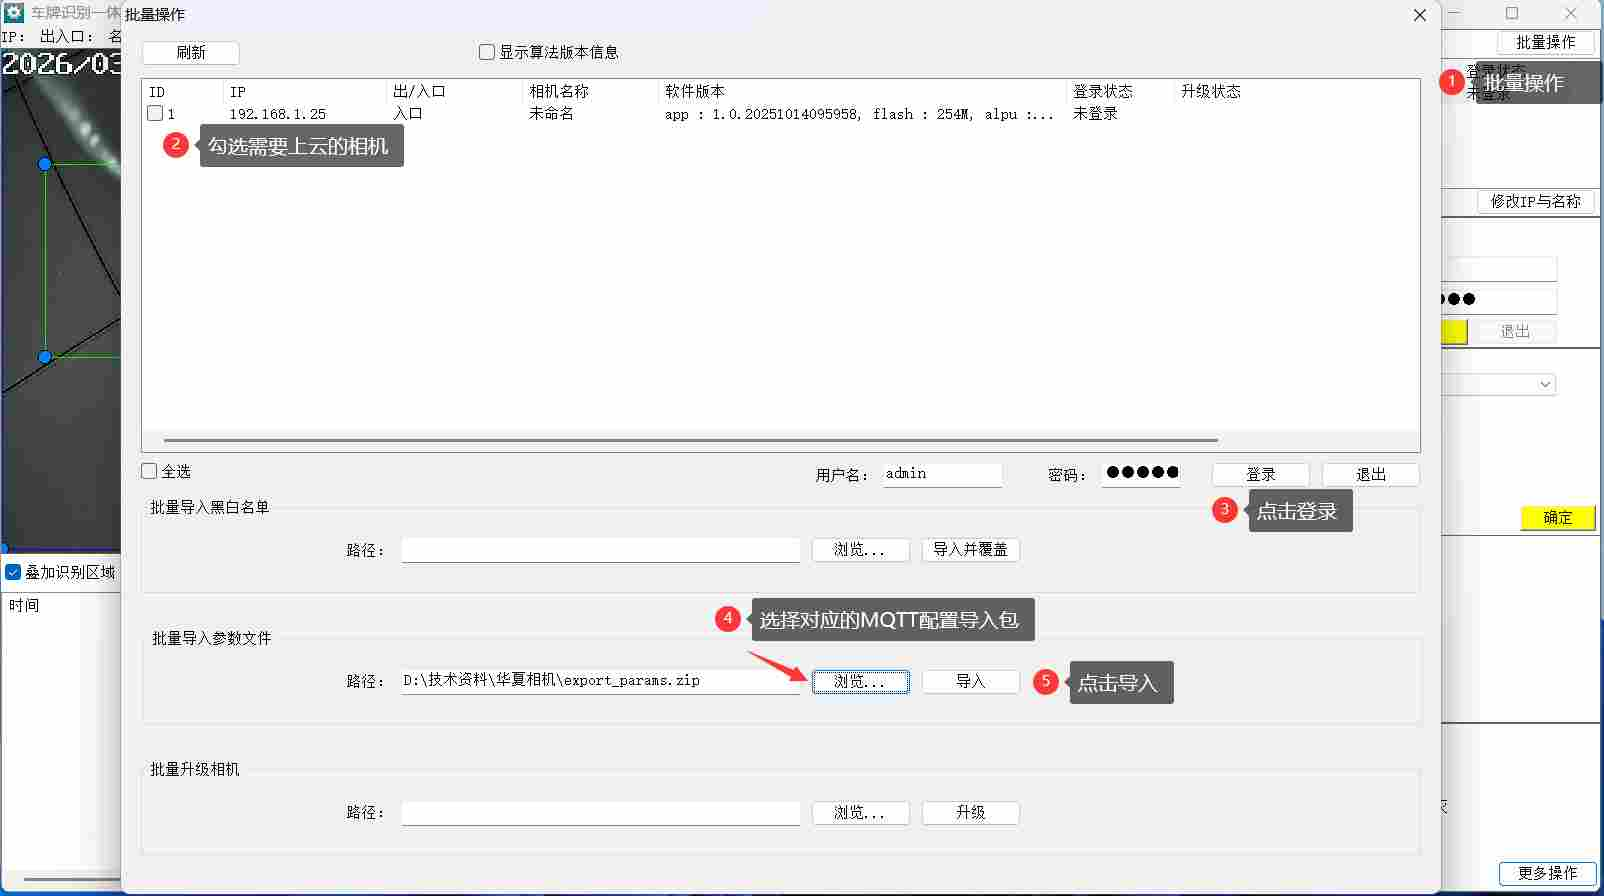Check camera row 1 checkbox
This screenshot has width=1604, height=896.
point(155,114)
